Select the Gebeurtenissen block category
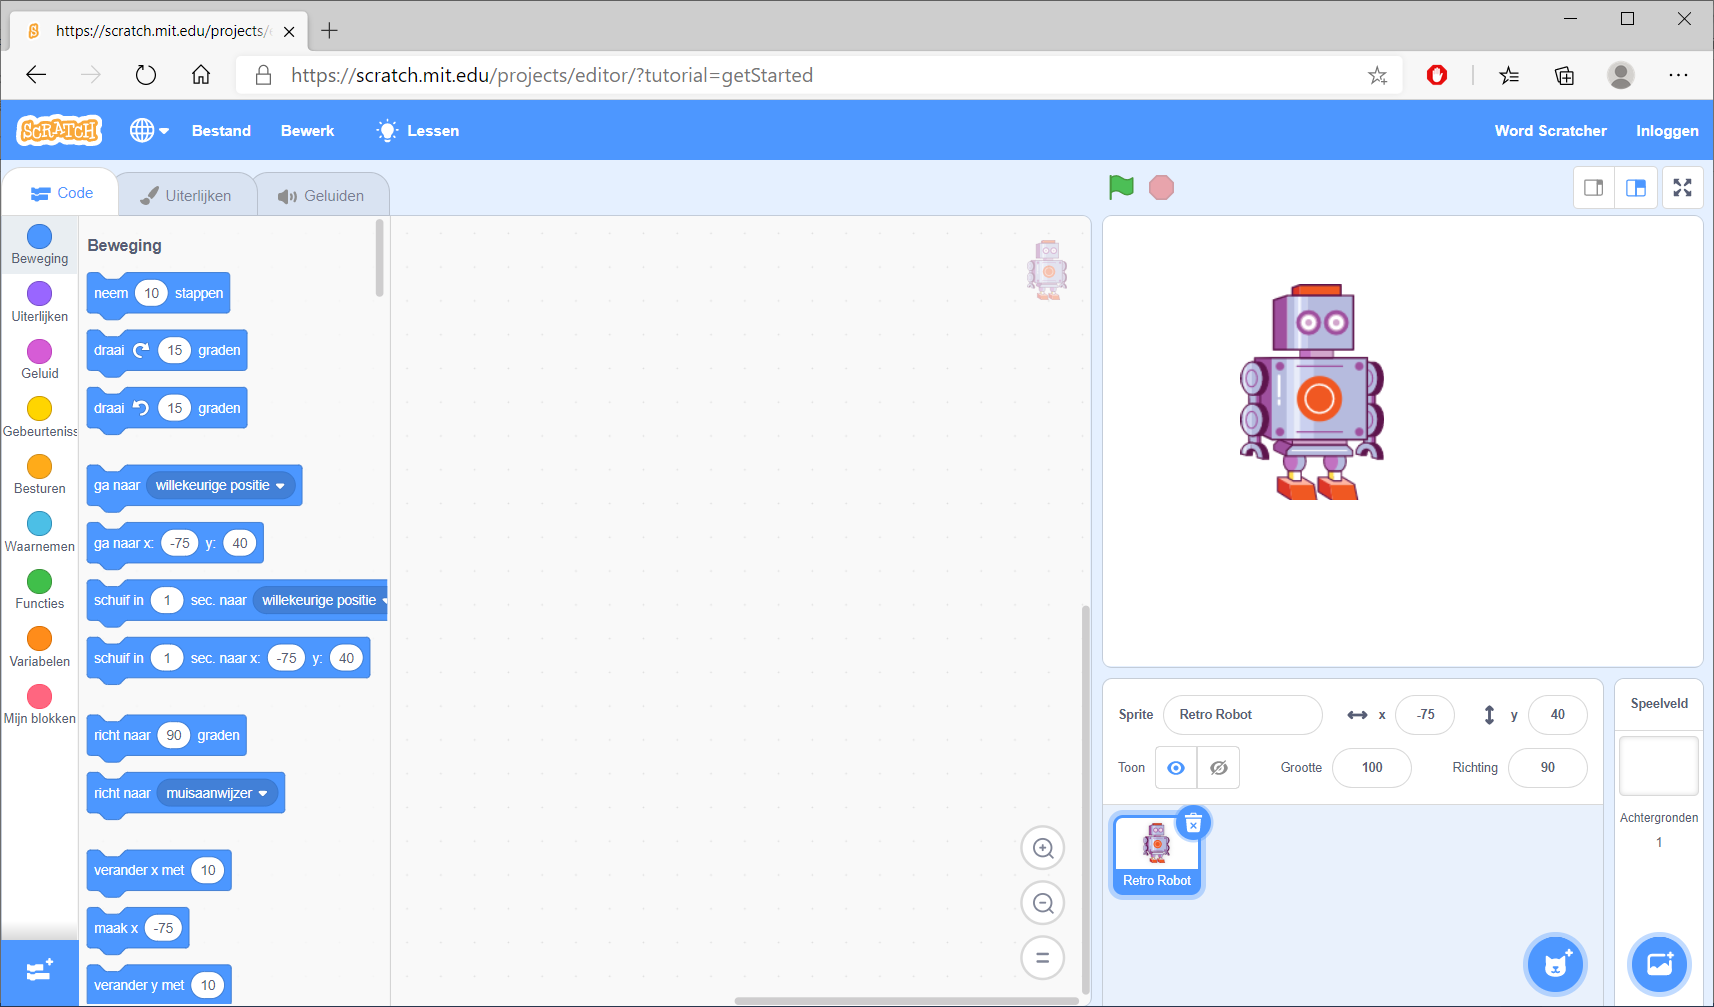 coord(40,418)
